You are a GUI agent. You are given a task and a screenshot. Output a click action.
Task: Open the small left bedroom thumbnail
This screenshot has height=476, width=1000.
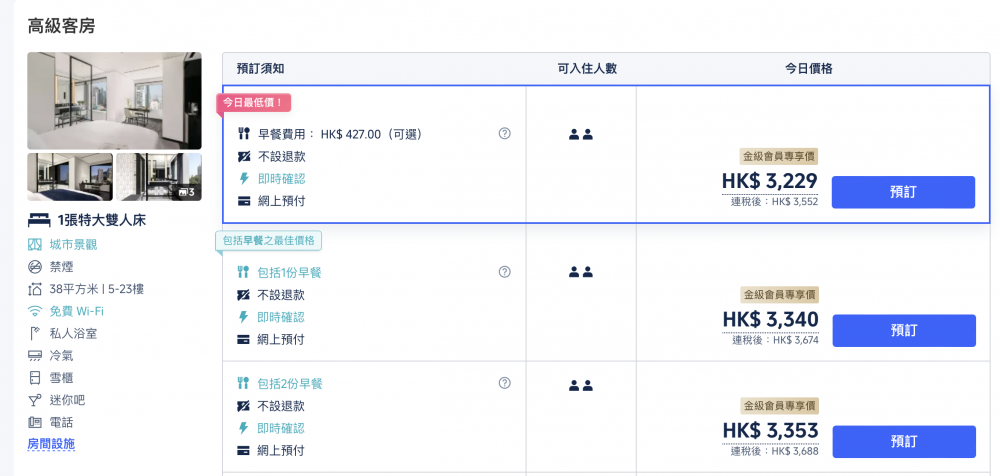[70, 177]
